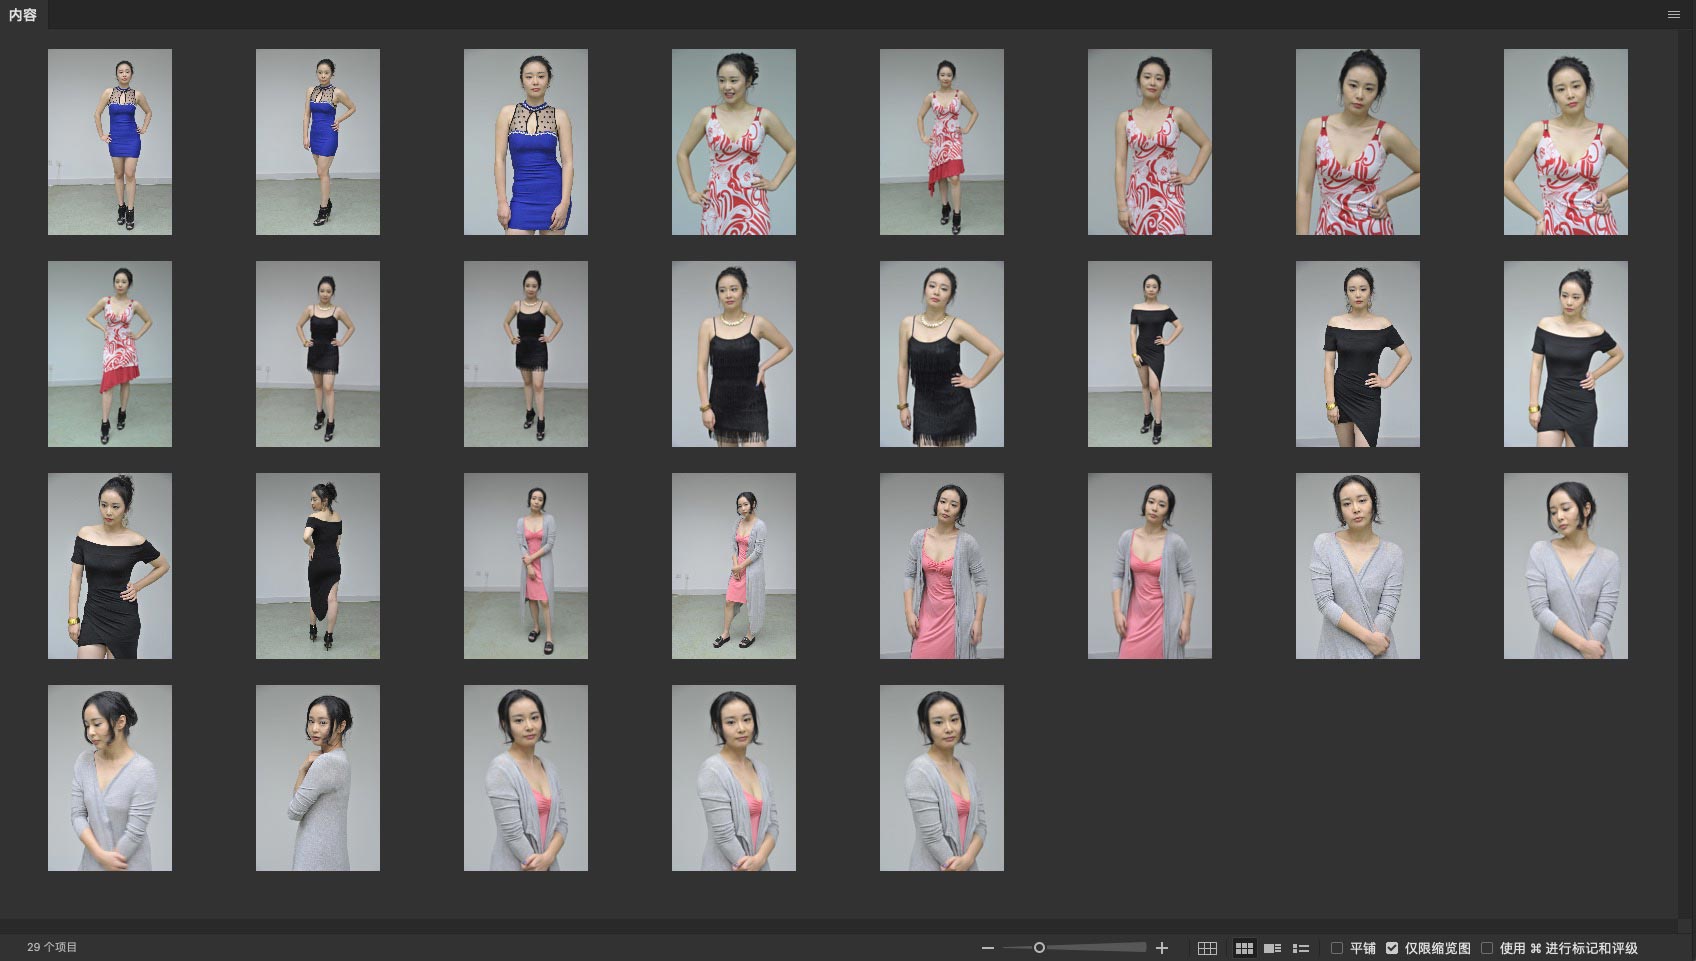1696x961 pixels.
Task: Switch to list view icon
Action: pyautogui.click(x=1301, y=948)
